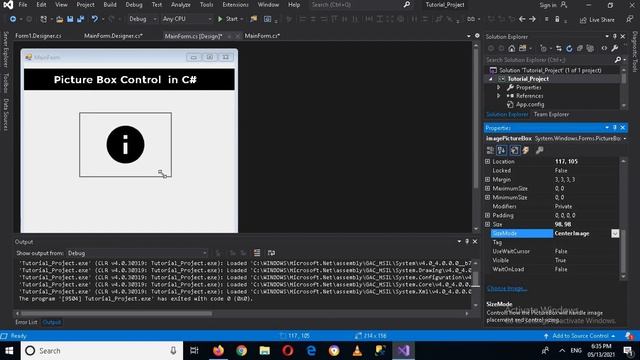
Task: Switch to MainForm.cs code tab
Action: (262, 36)
